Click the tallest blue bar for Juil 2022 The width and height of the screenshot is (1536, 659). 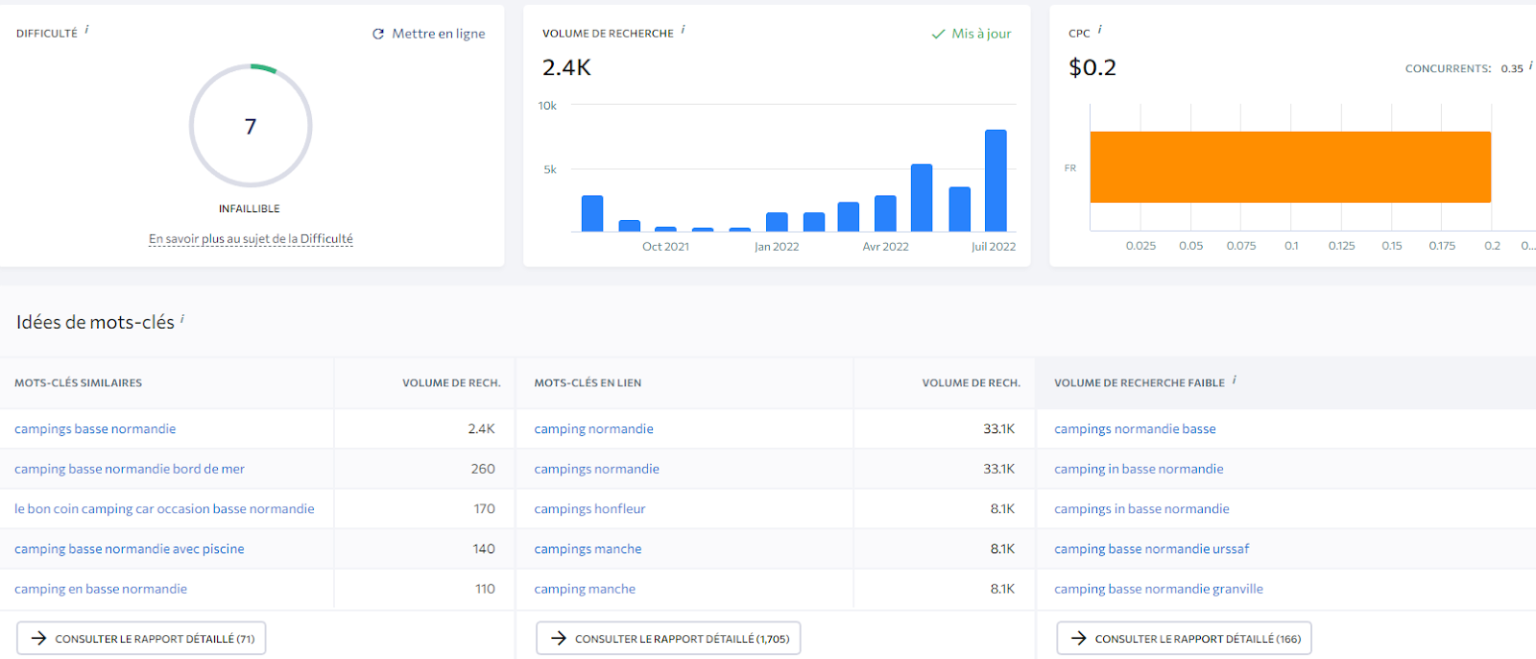tap(995, 181)
